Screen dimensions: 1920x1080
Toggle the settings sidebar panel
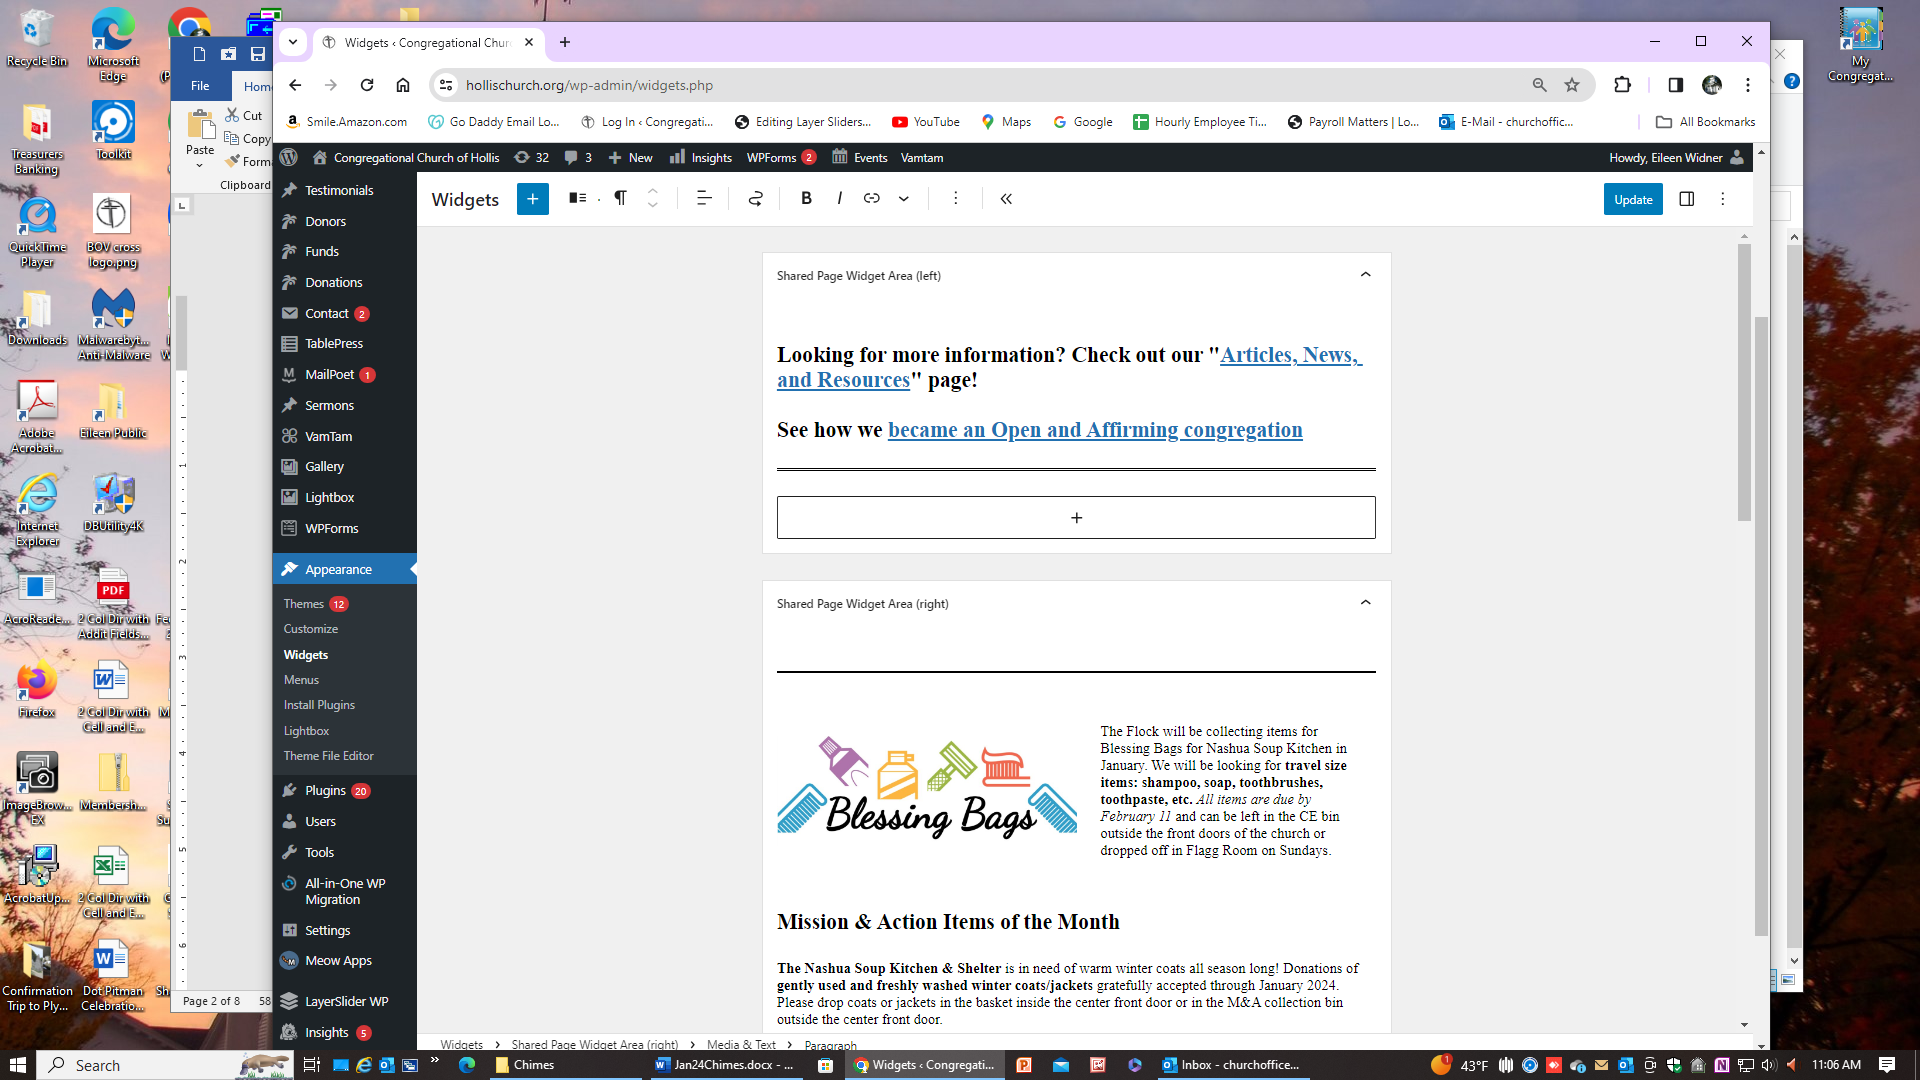pyautogui.click(x=1686, y=199)
